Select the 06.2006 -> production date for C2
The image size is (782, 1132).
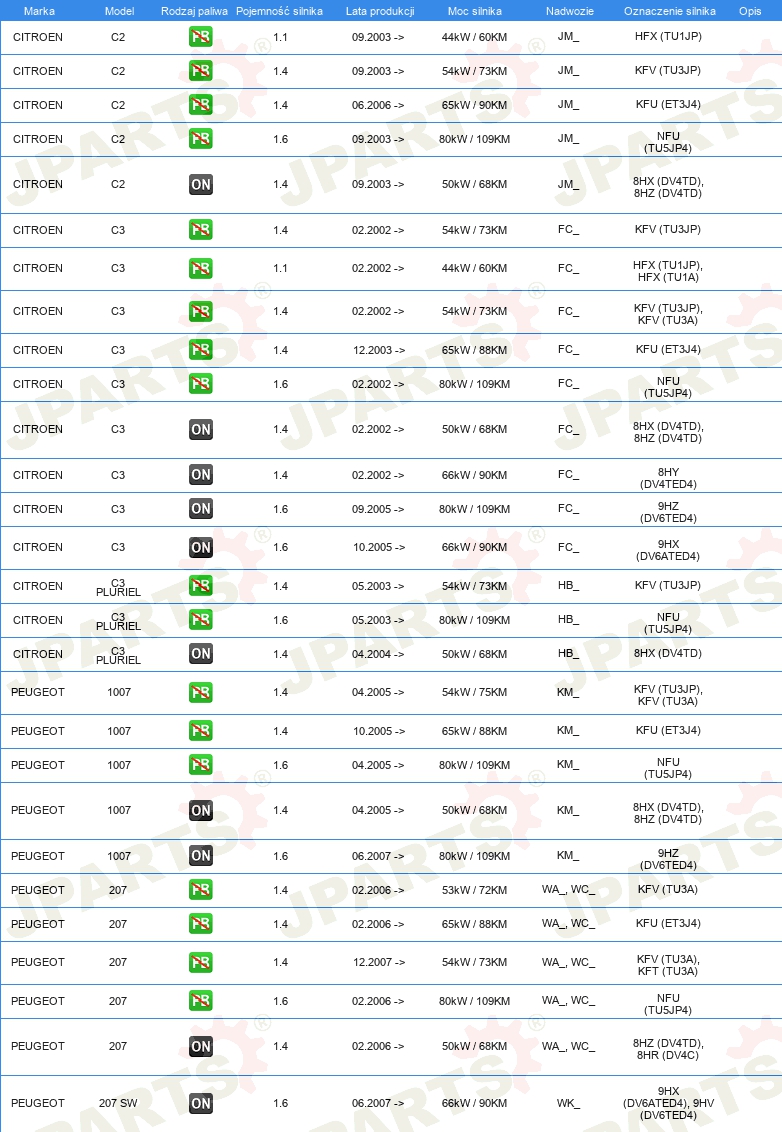[378, 105]
